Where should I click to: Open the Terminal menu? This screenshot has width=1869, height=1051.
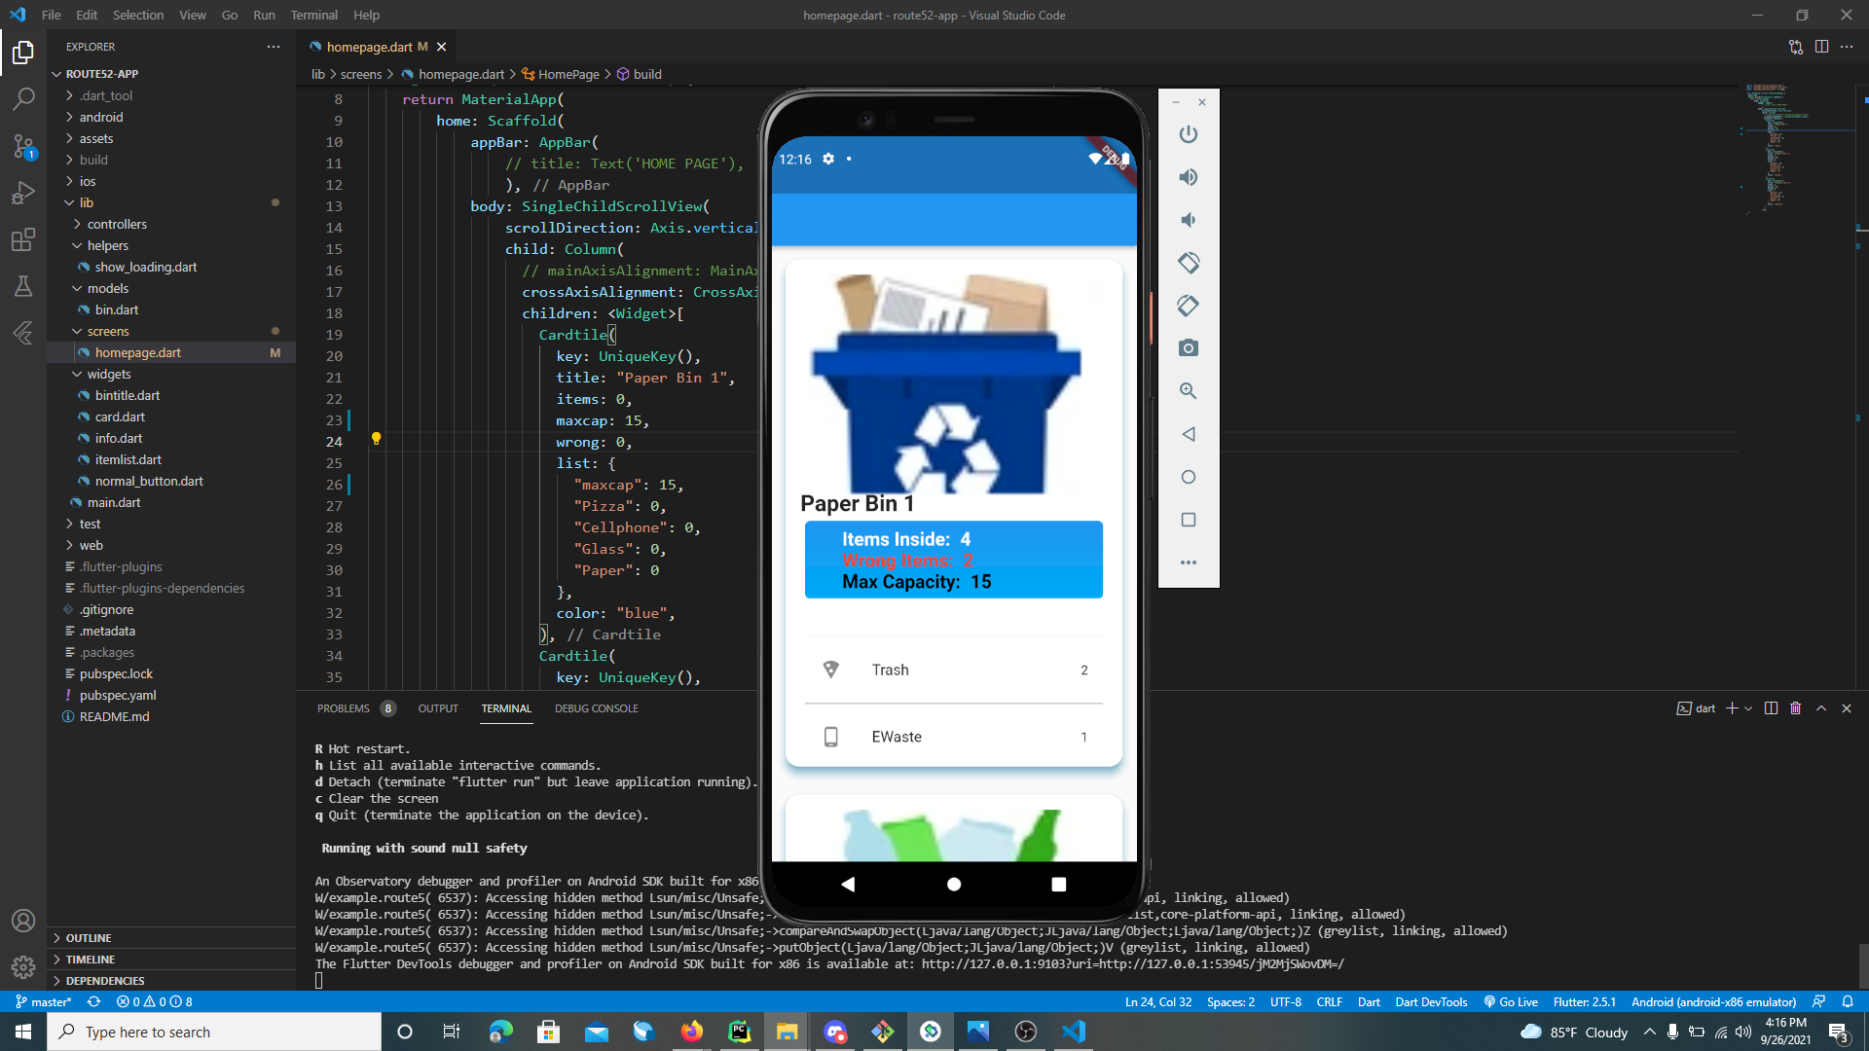(313, 15)
